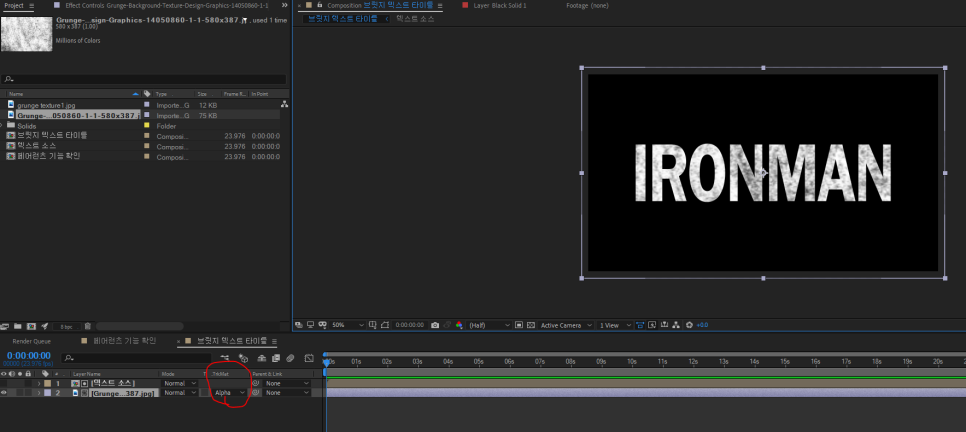Delete selected project item with trash icon
Viewport: 966px width, 432px height.
tap(87, 326)
